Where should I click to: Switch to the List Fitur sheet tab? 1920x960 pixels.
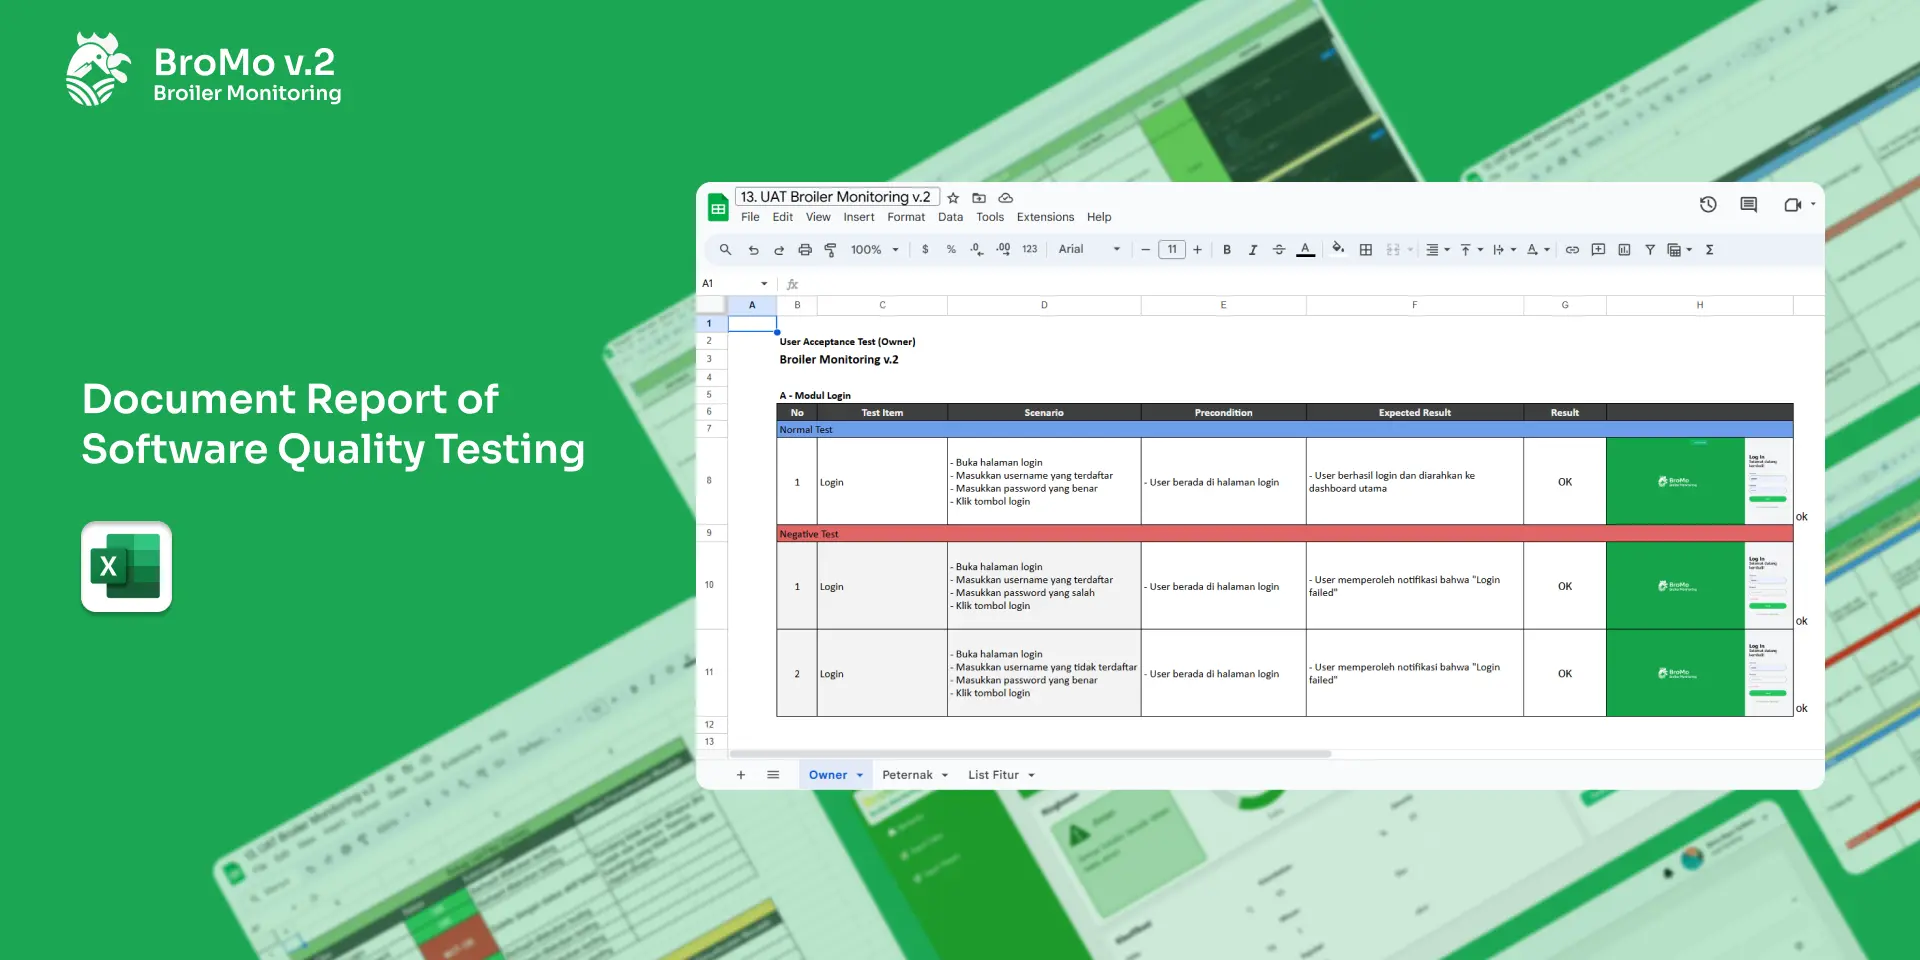[993, 775]
